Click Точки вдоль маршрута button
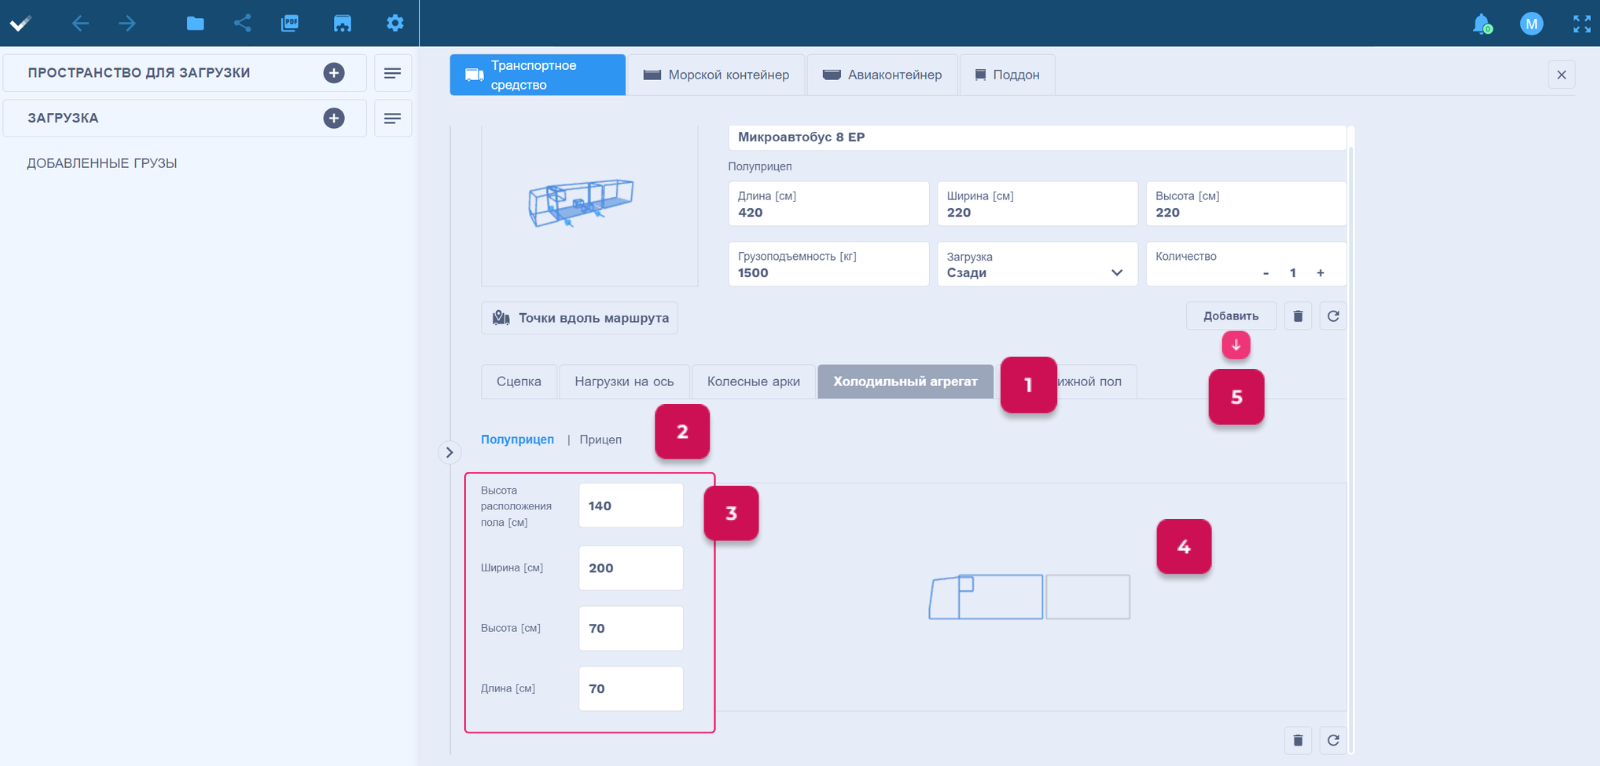 pyautogui.click(x=580, y=318)
